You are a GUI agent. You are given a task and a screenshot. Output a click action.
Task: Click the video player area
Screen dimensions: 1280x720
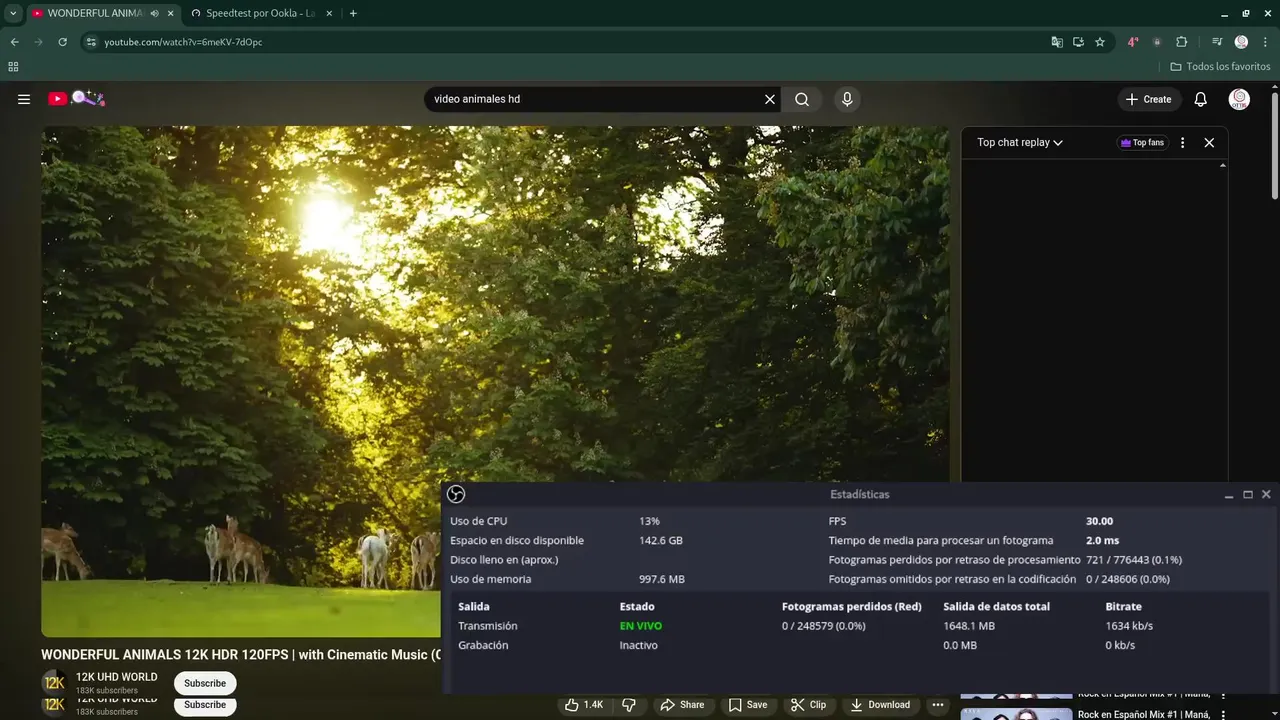click(x=495, y=381)
